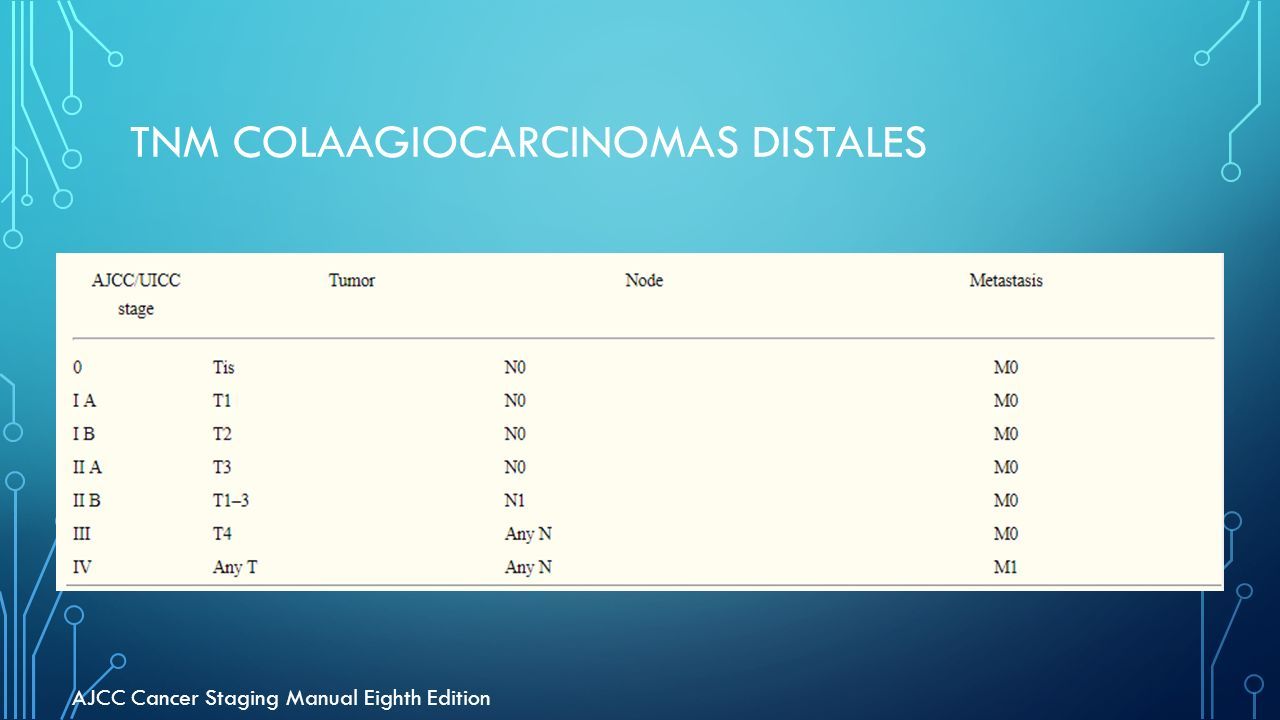Click stage II B row label

(x=88, y=500)
